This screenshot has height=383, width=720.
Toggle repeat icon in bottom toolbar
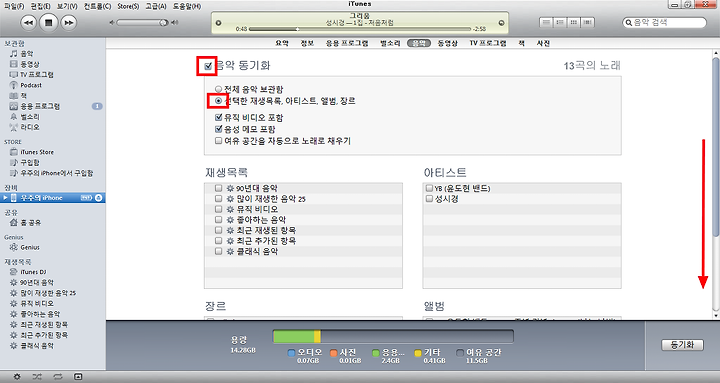coord(58,377)
